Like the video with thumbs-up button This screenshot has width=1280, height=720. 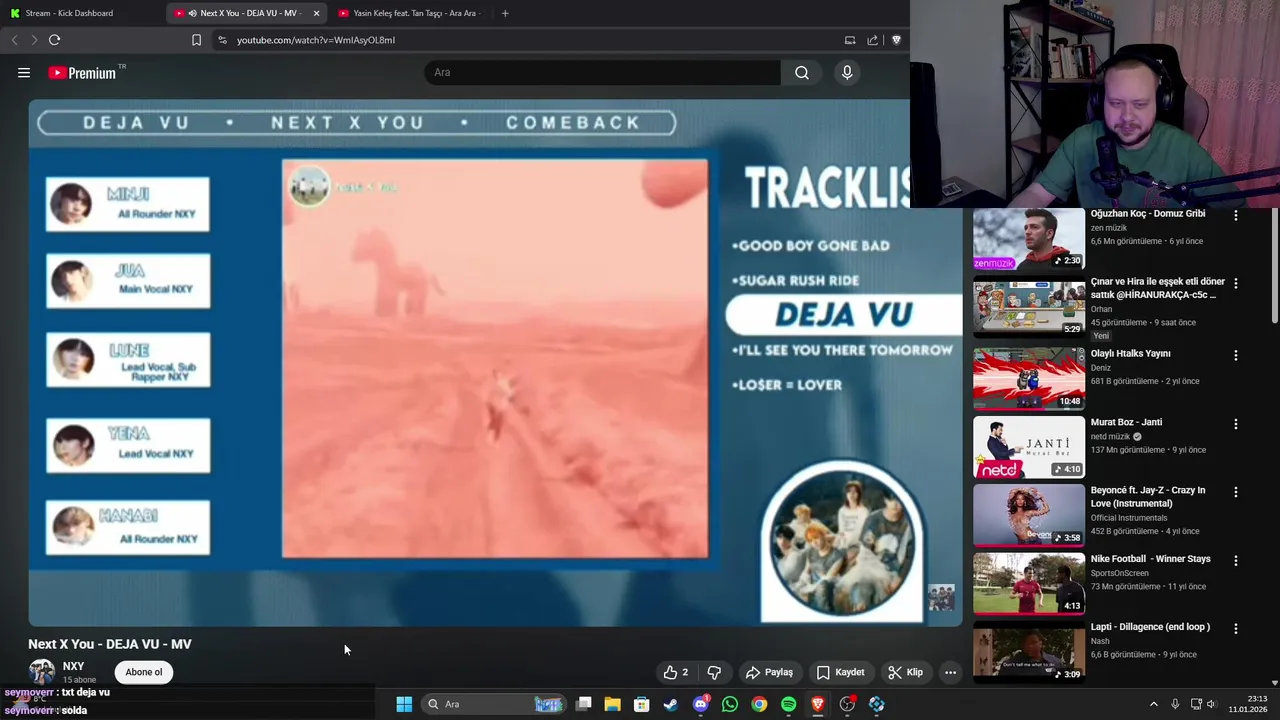click(676, 672)
